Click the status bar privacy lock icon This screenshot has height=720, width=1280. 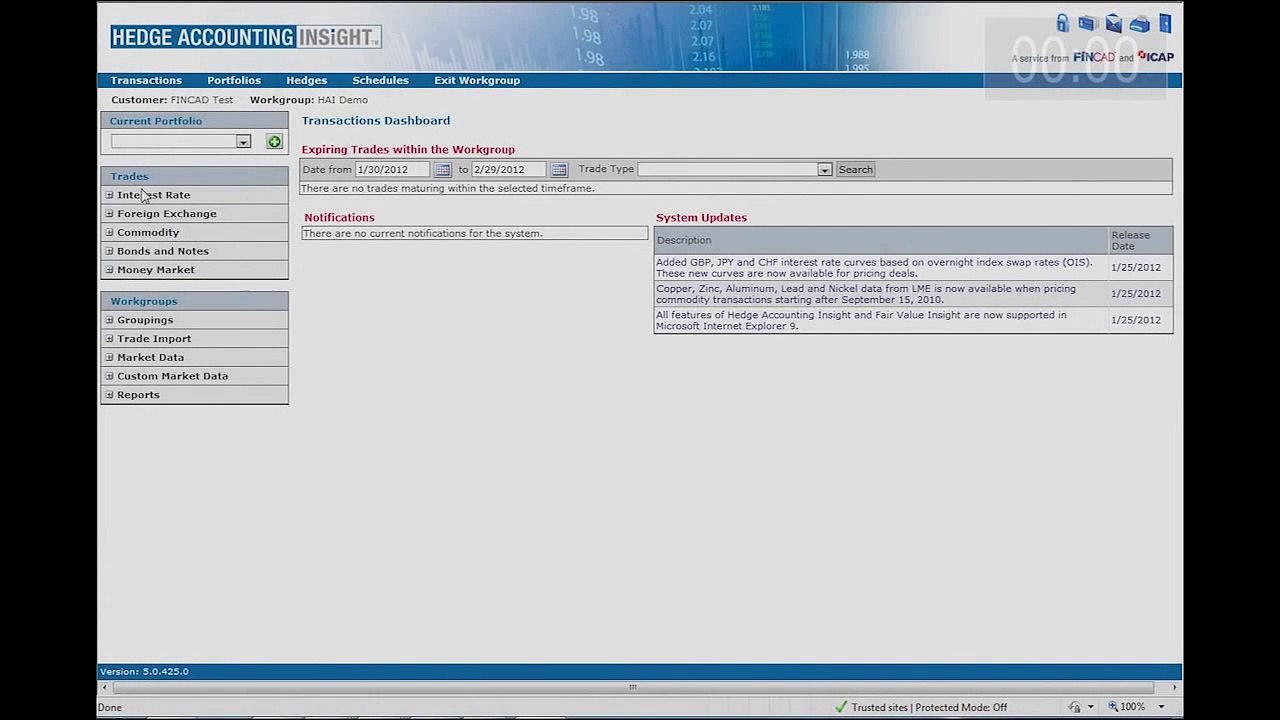click(1074, 707)
